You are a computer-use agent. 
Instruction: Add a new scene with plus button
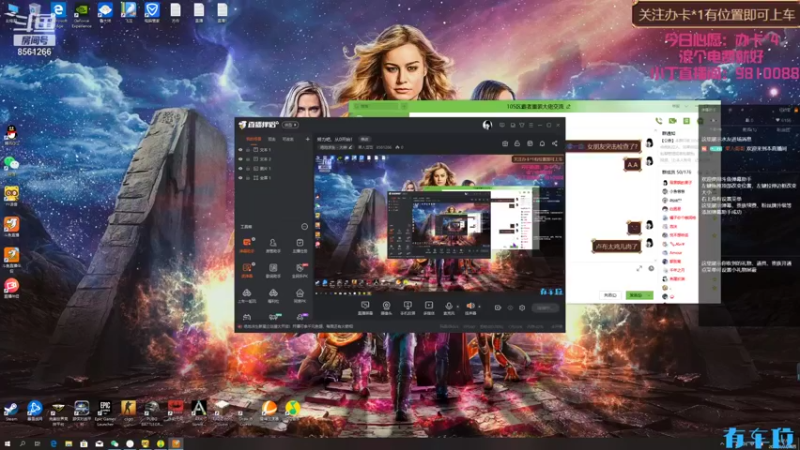307,139
